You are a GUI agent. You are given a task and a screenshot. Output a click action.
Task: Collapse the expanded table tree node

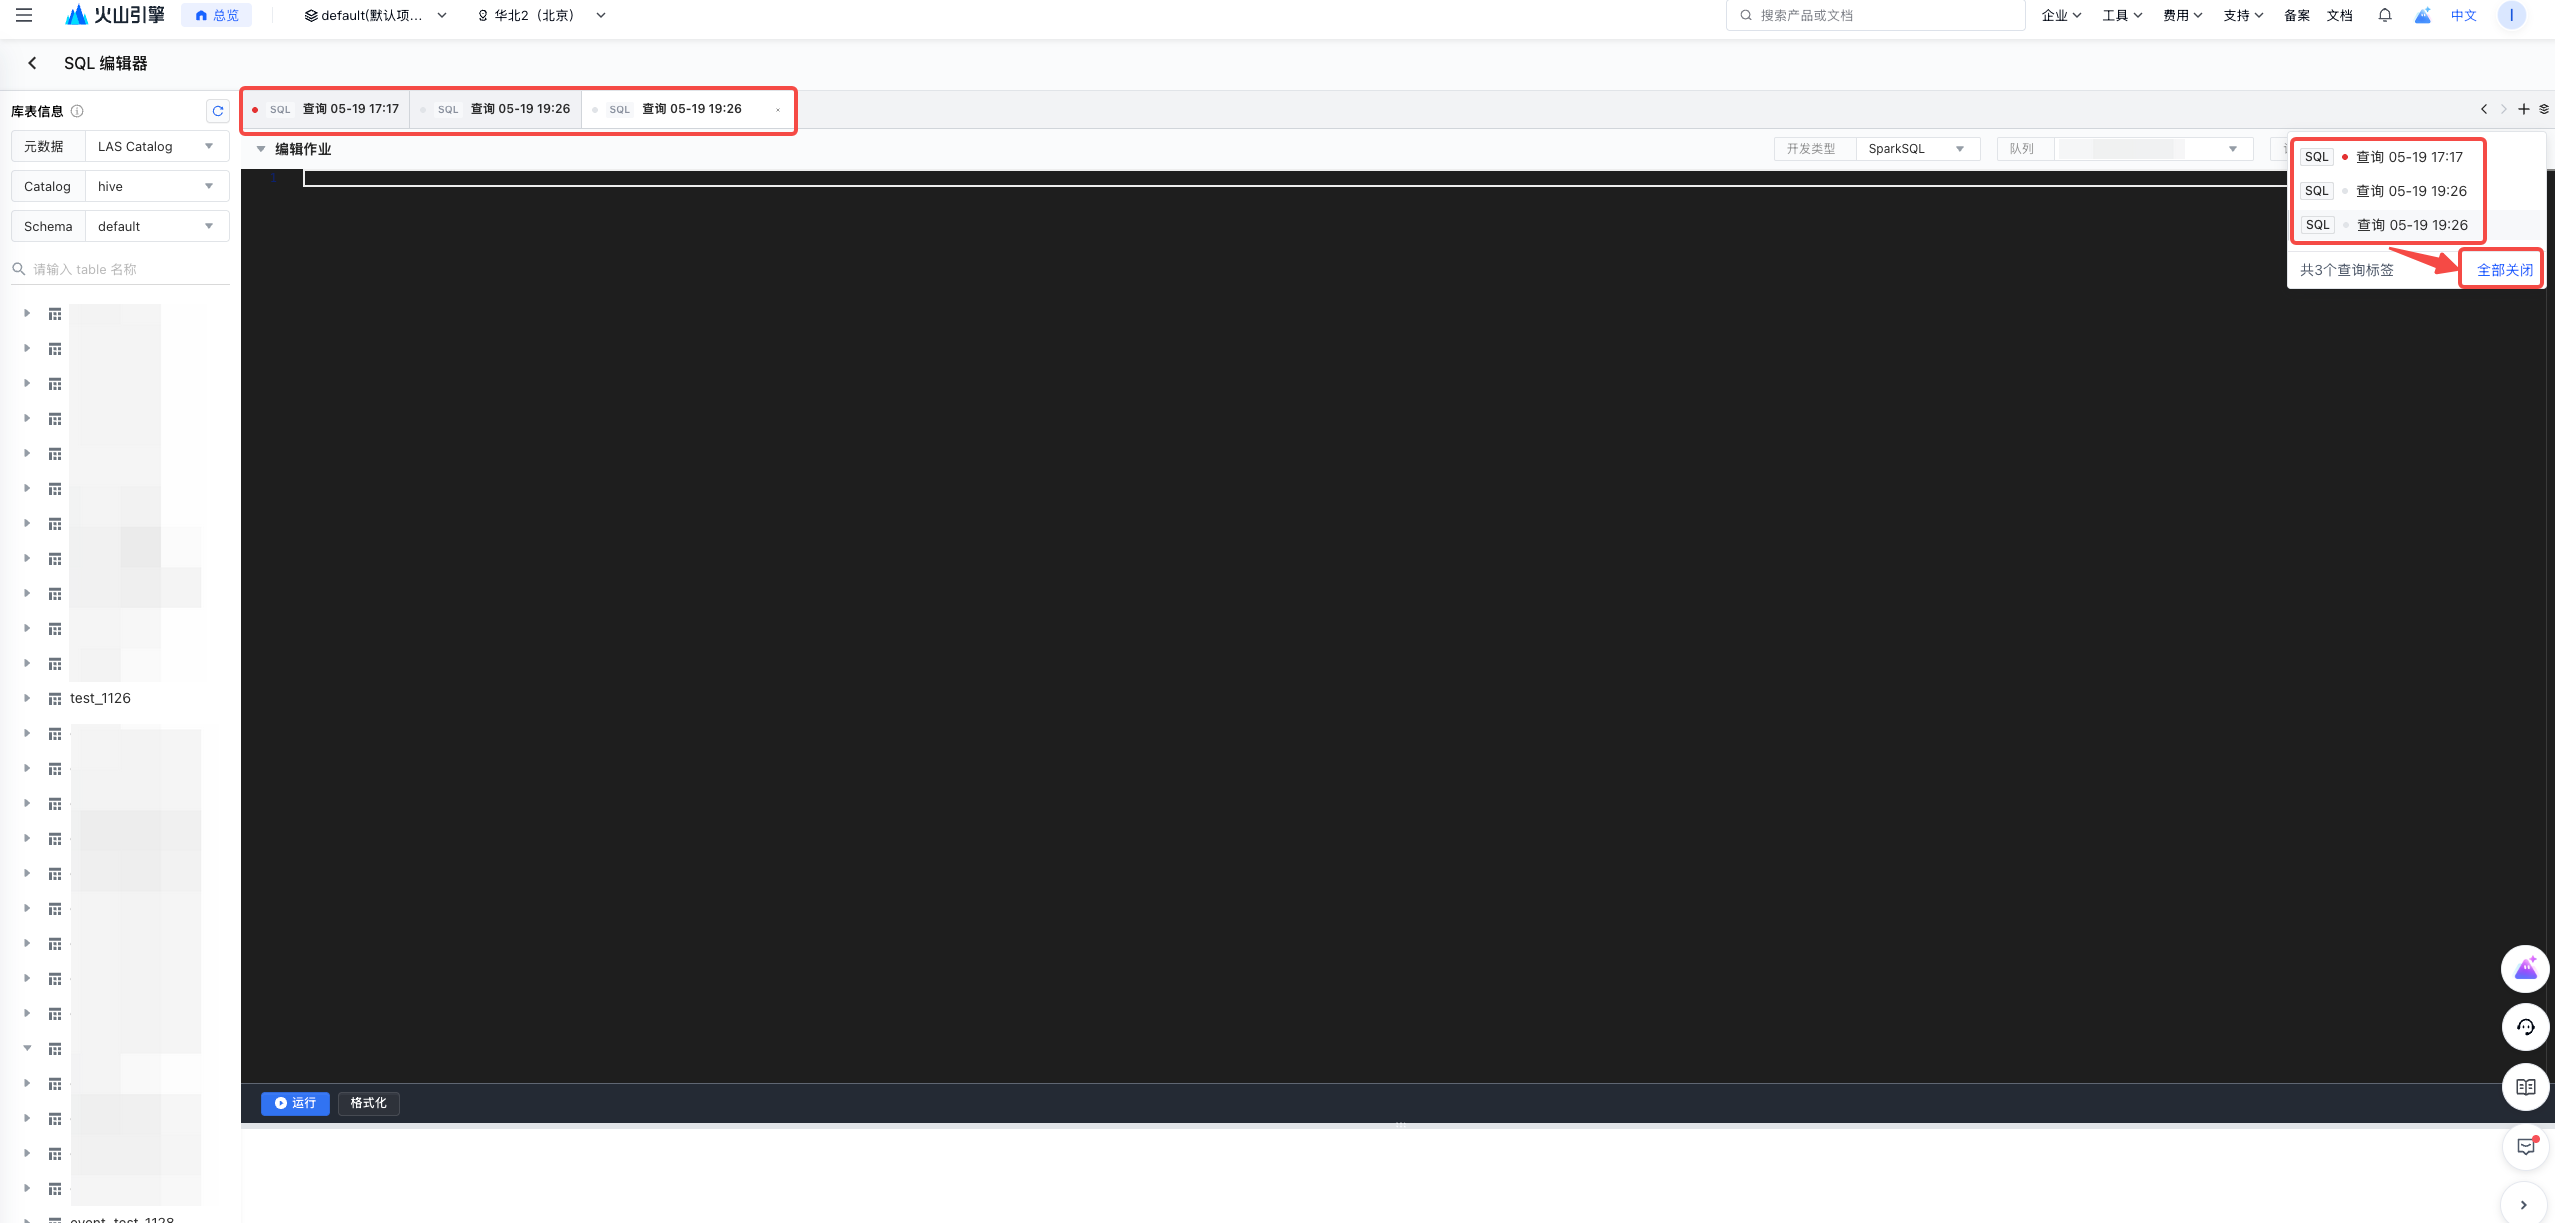[x=27, y=1048]
